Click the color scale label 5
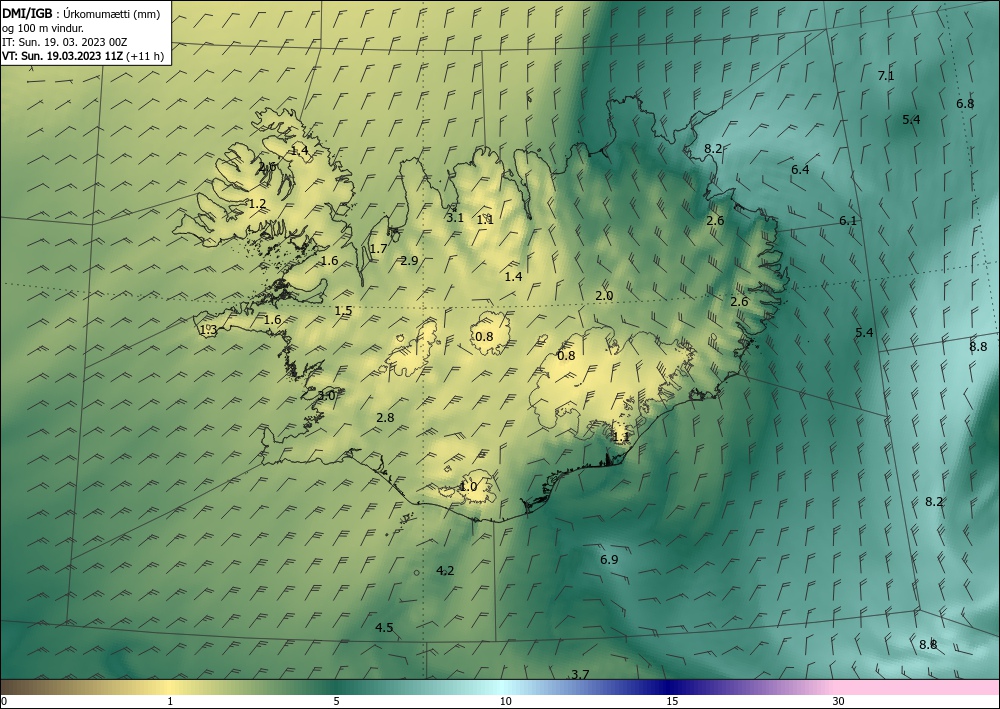Image resolution: width=1000 pixels, height=709 pixels. [x=336, y=701]
